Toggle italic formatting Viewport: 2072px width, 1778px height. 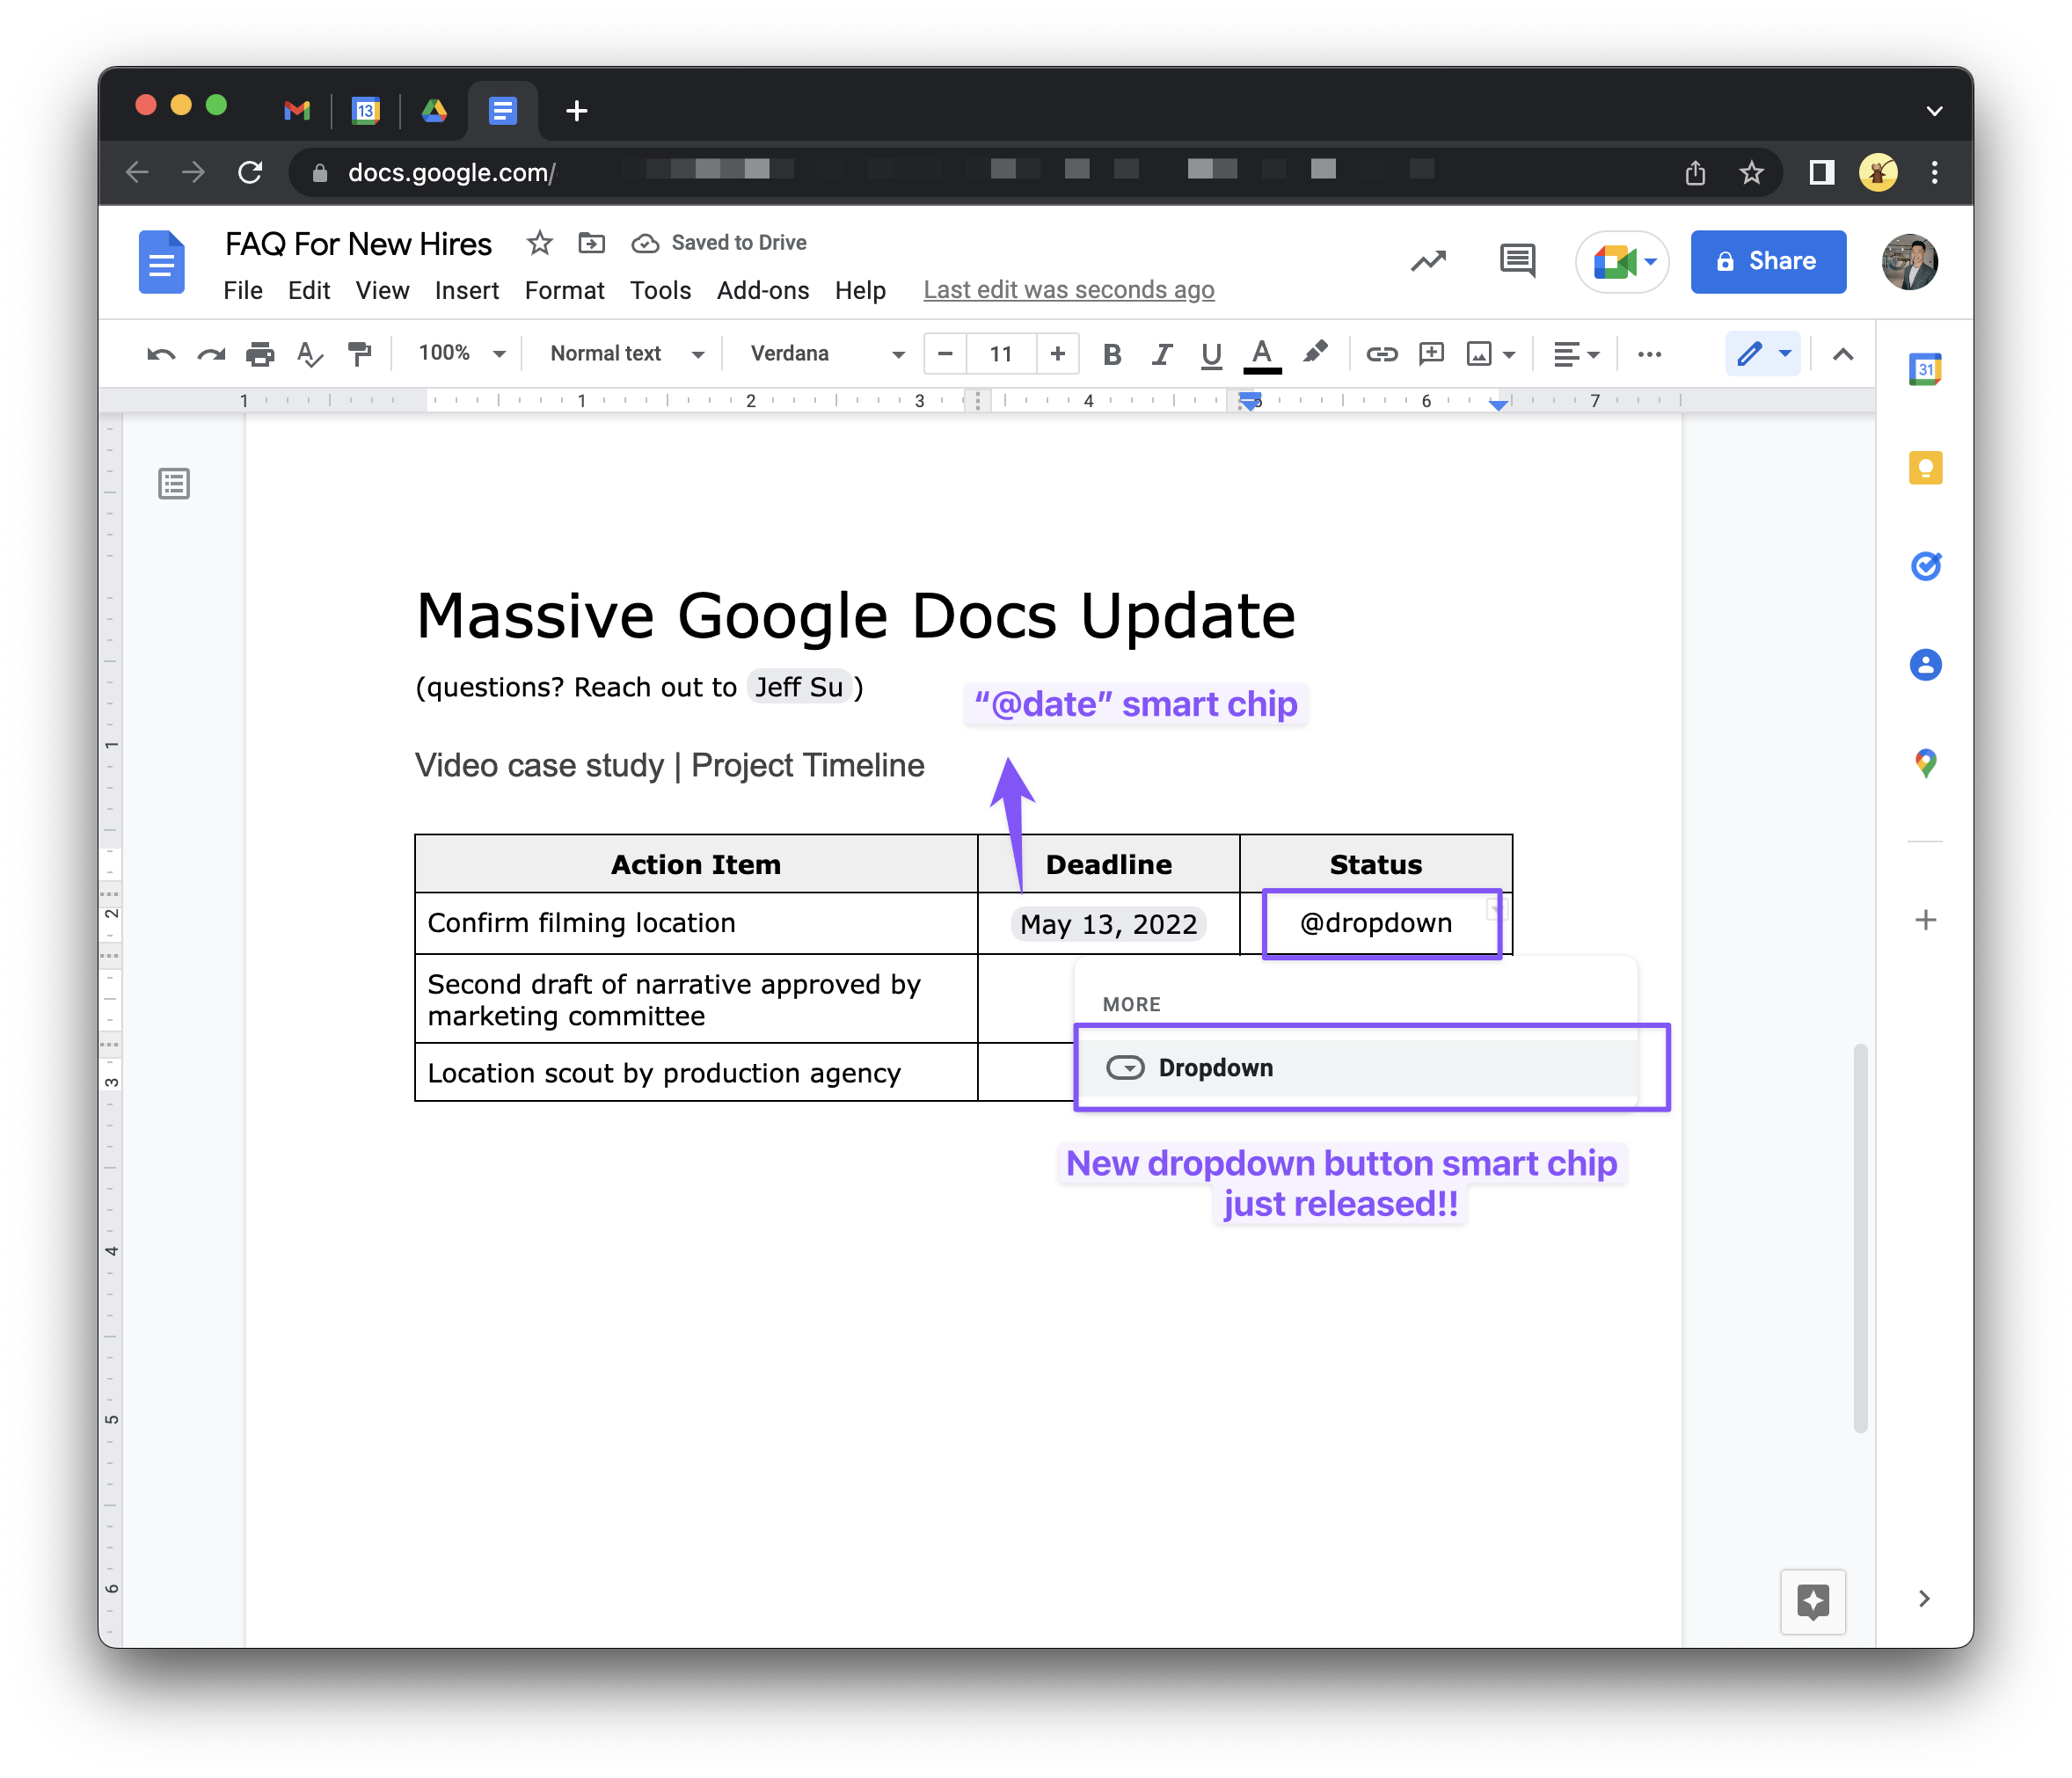click(1161, 354)
